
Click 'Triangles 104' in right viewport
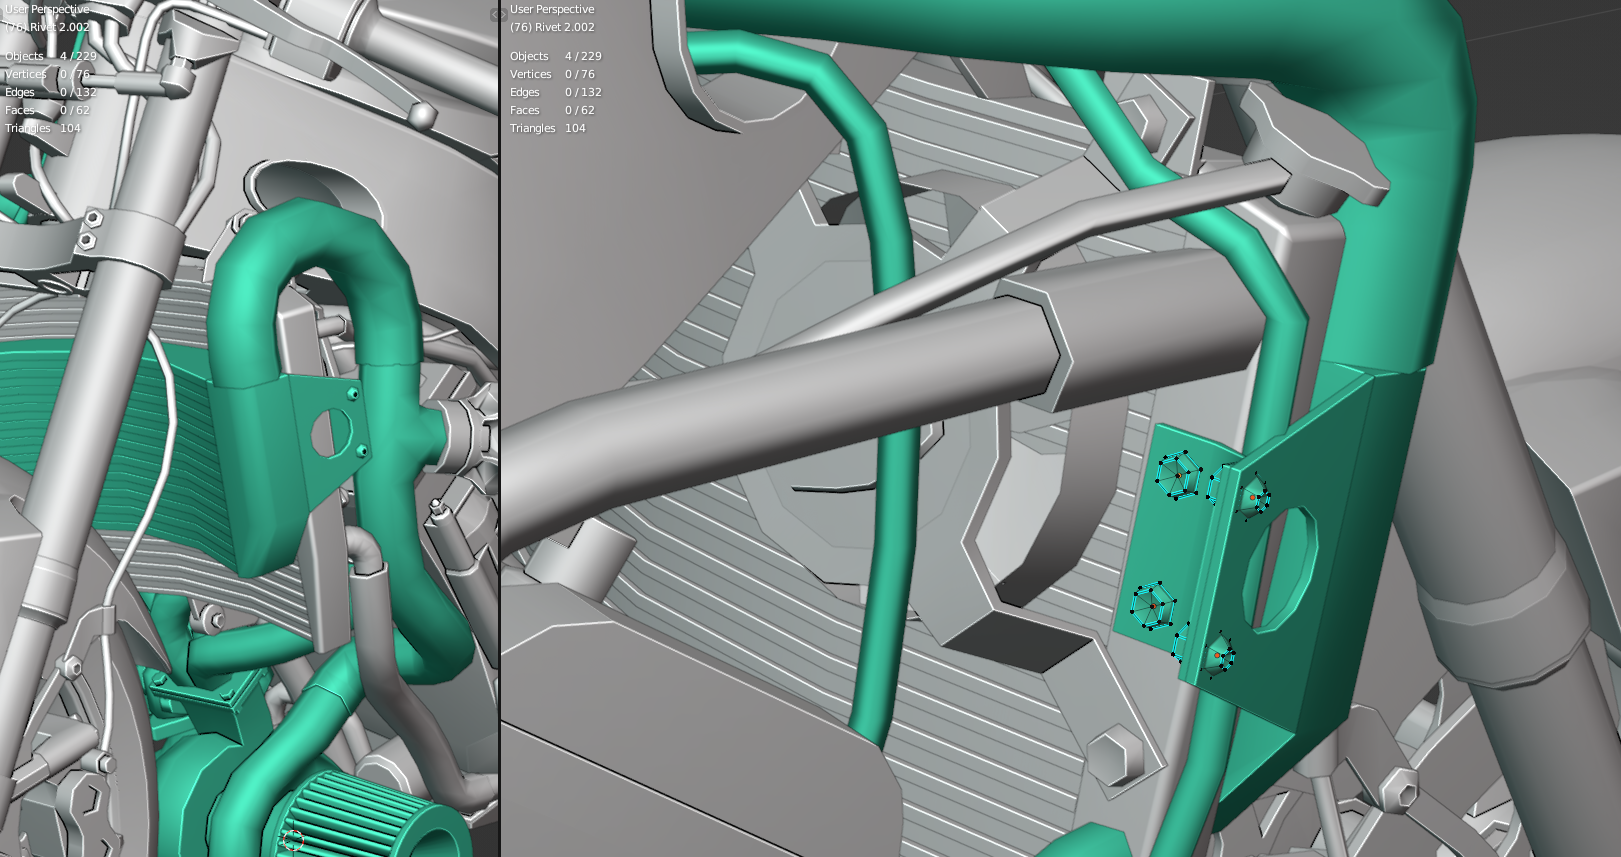pyautogui.click(x=547, y=128)
